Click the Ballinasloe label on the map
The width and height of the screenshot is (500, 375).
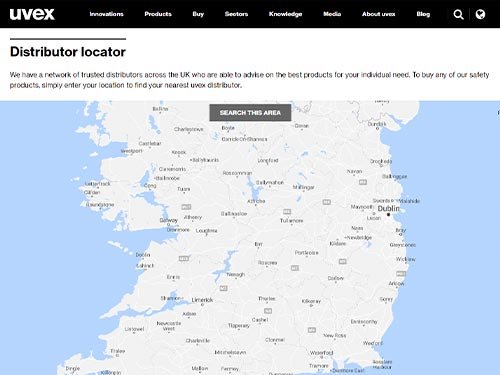234,214
